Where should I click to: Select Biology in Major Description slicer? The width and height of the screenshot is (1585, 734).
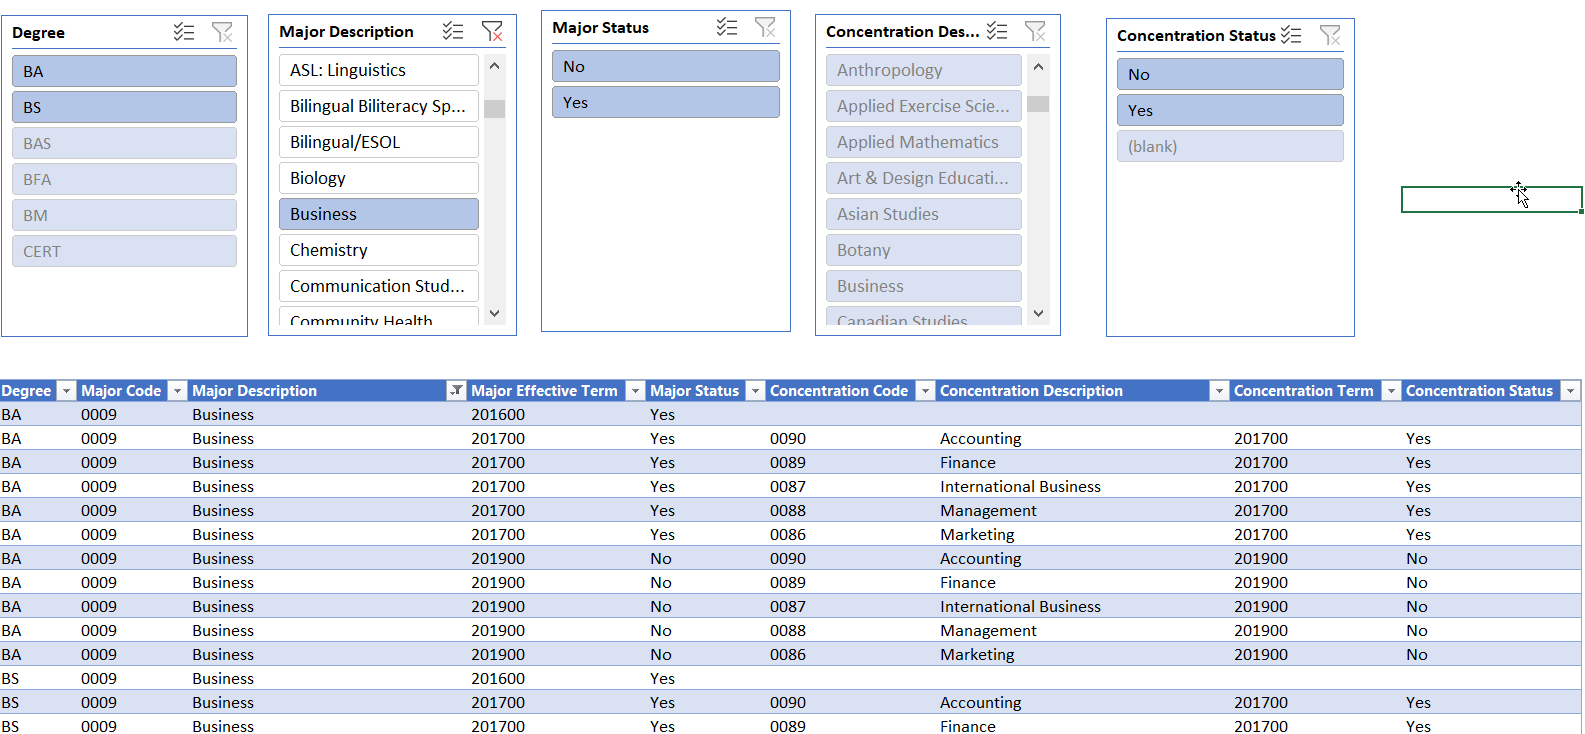[x=378, y=178]
